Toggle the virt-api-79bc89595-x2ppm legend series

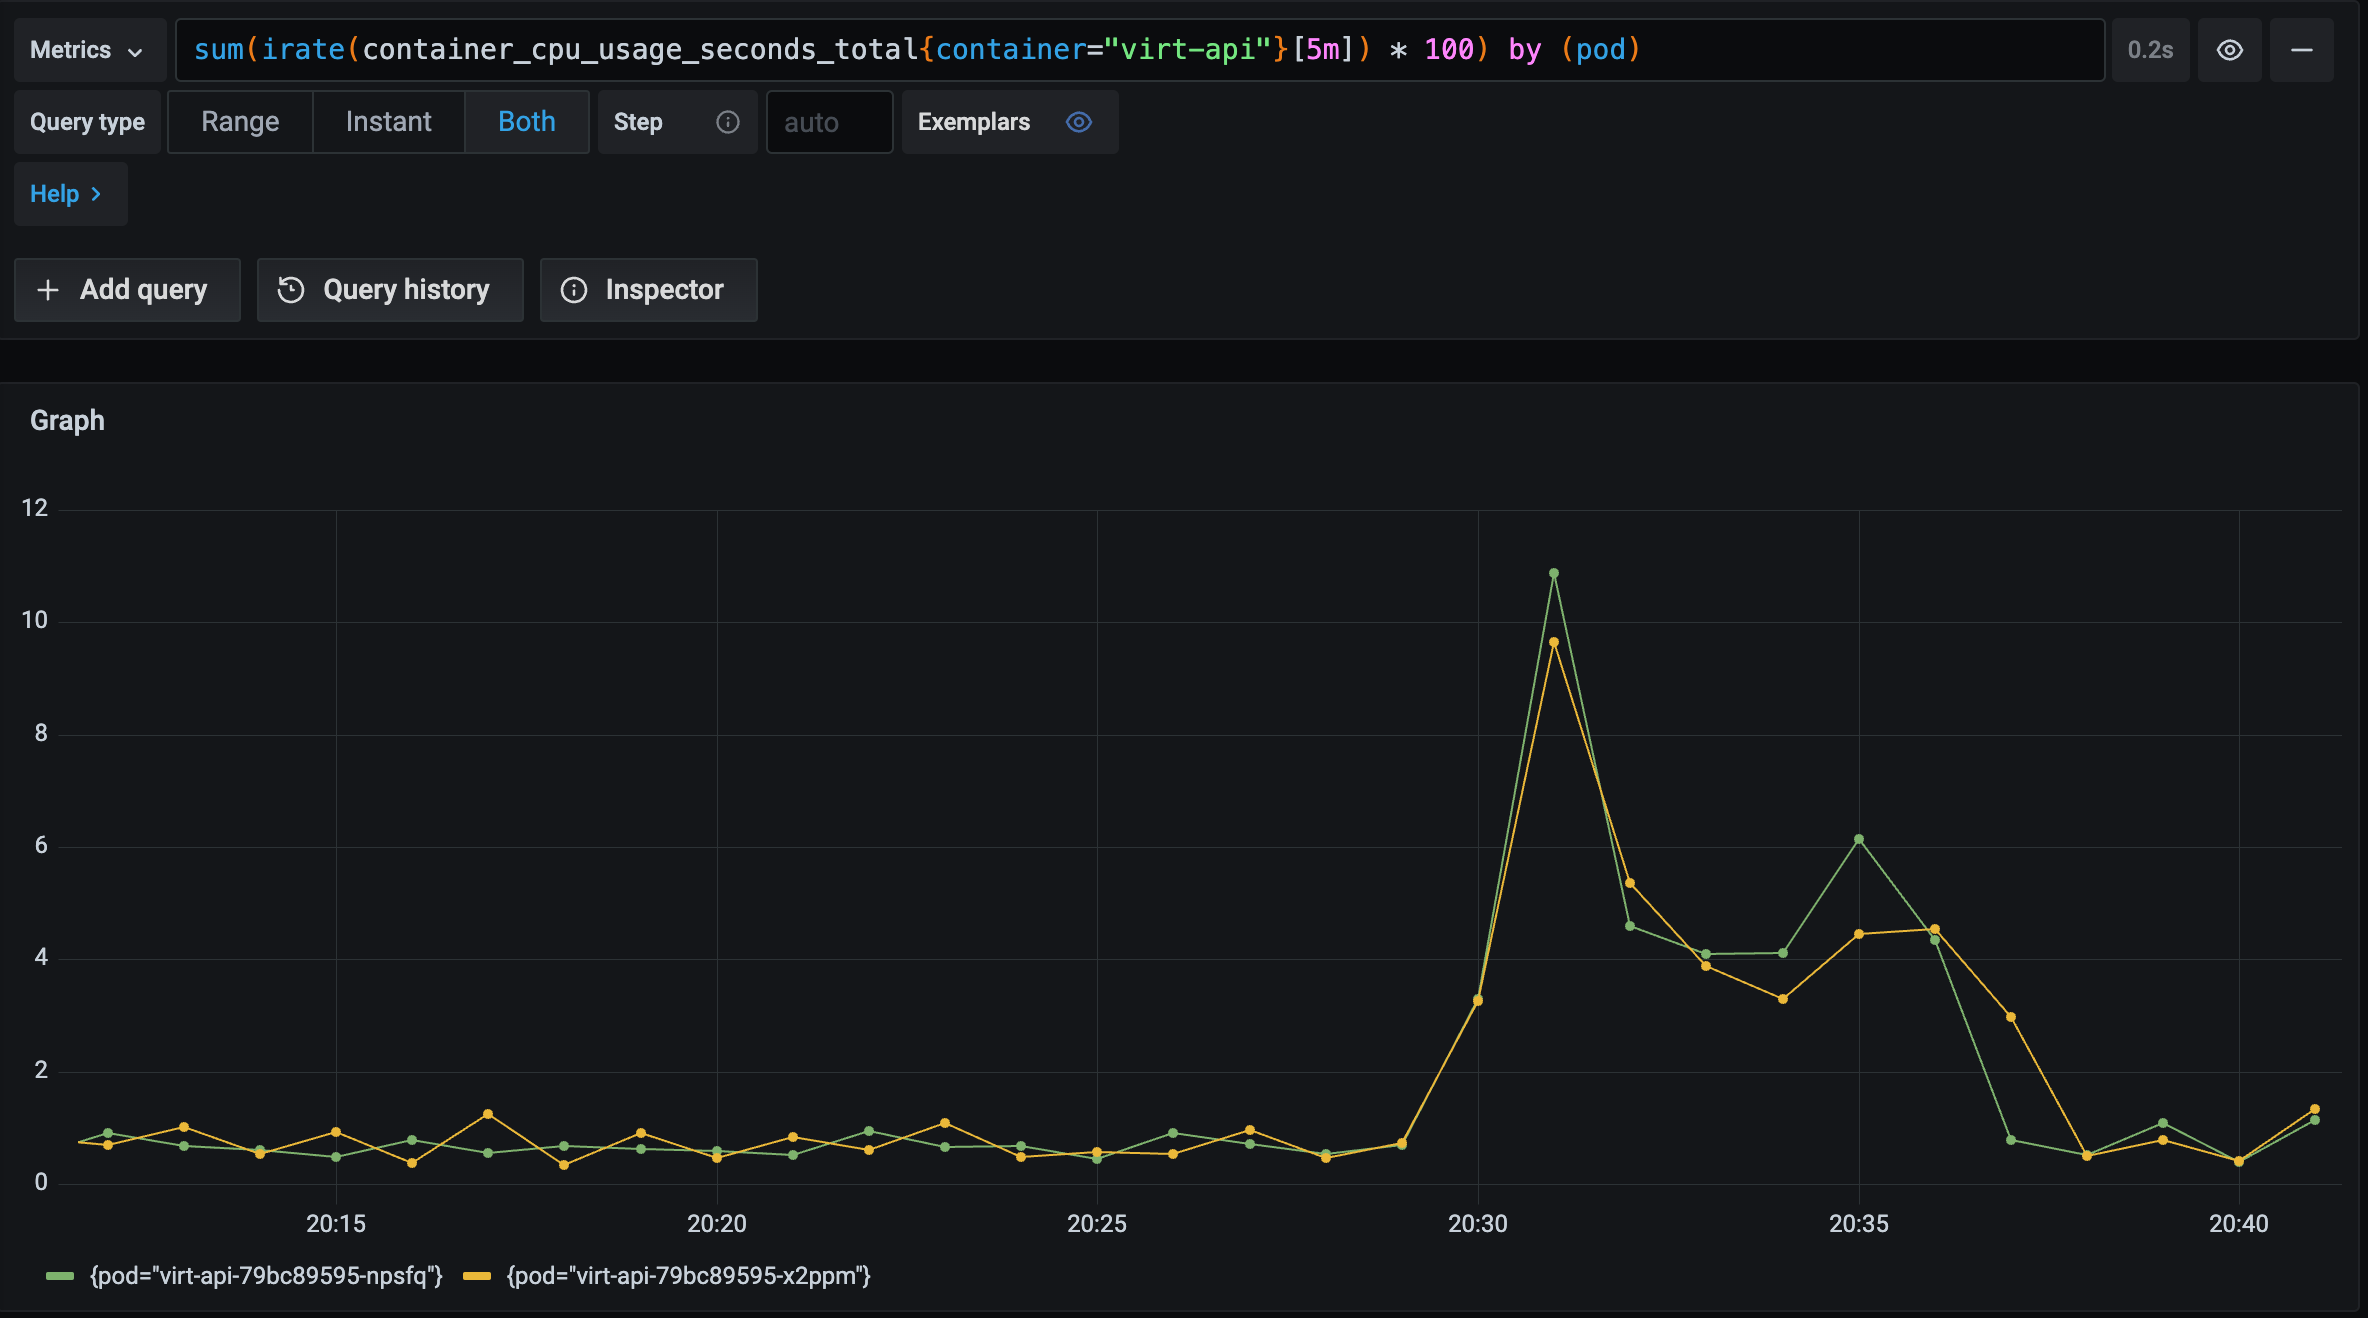point(688,1276)
